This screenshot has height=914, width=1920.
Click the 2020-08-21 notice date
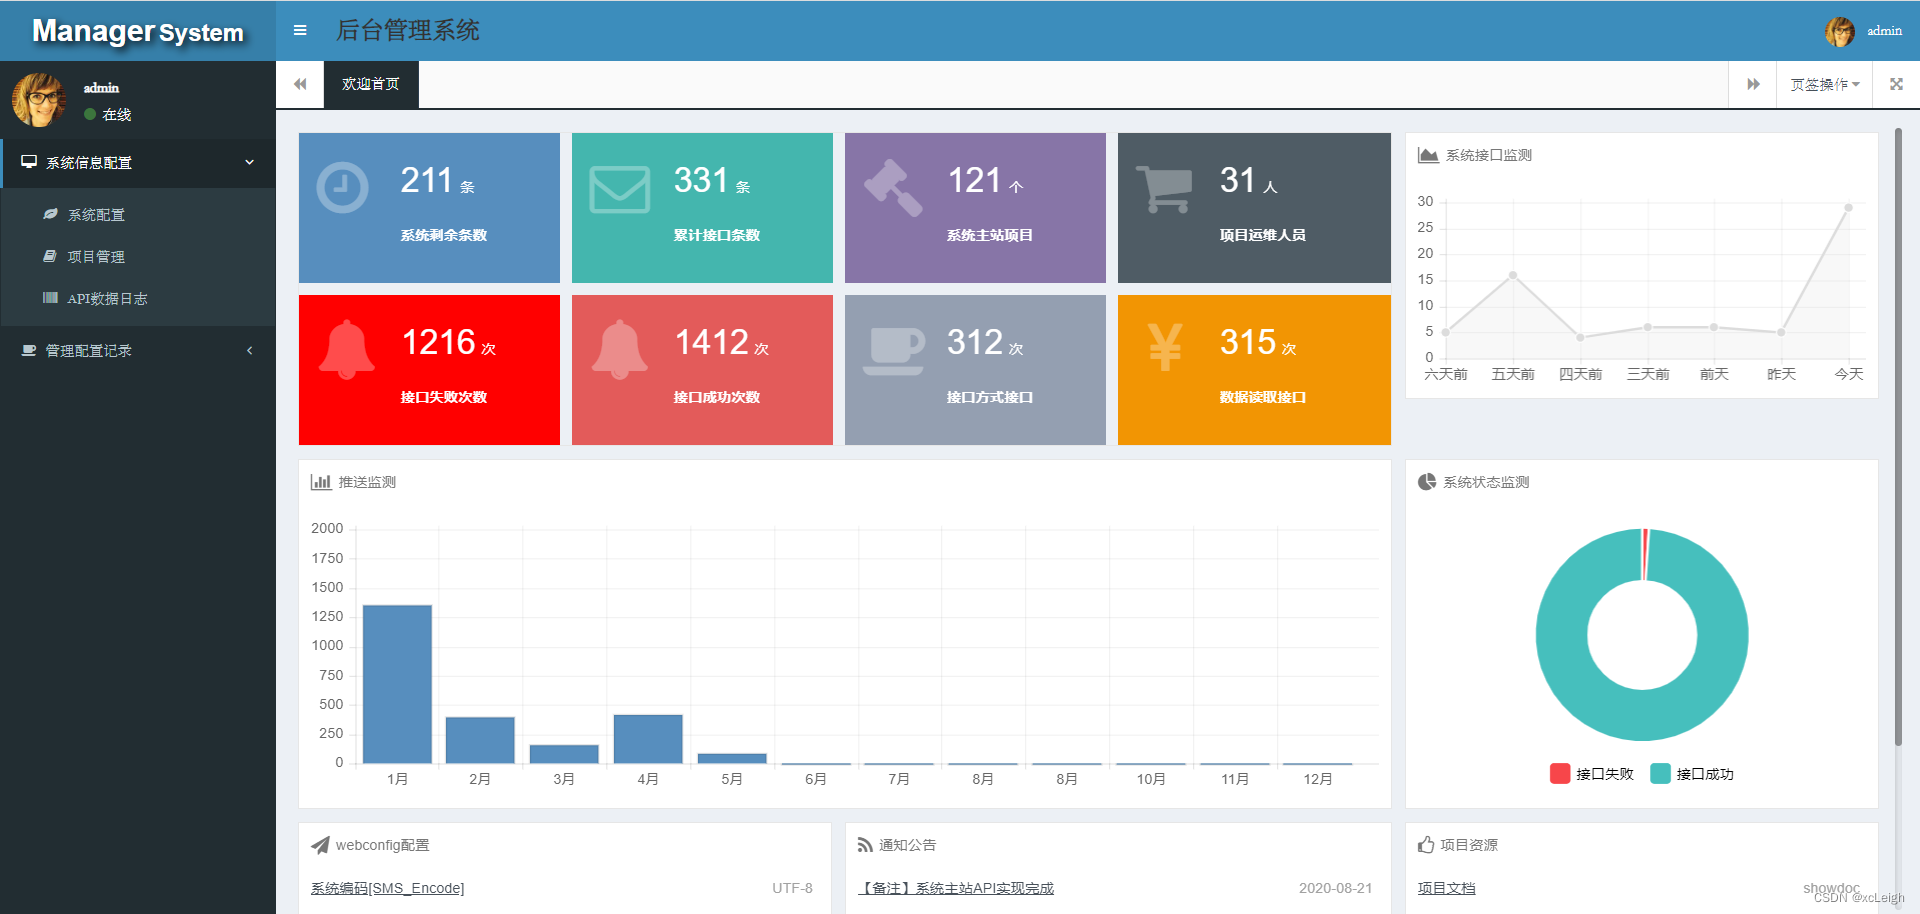click(1335, 888)
